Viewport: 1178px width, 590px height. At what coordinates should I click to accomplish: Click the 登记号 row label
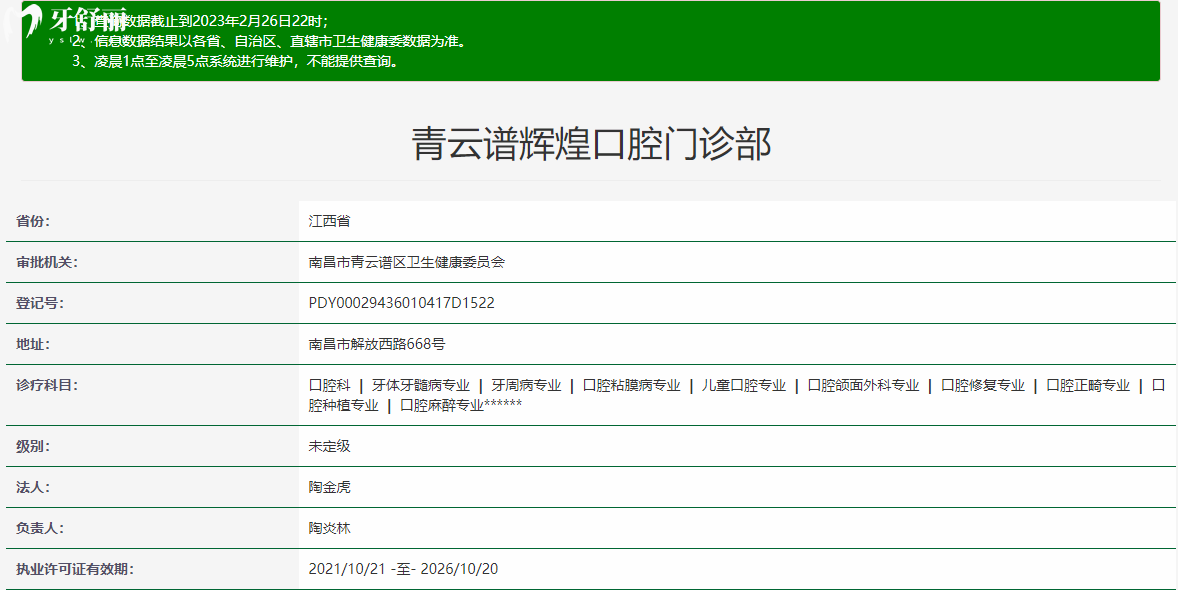(x=39, y=303)
